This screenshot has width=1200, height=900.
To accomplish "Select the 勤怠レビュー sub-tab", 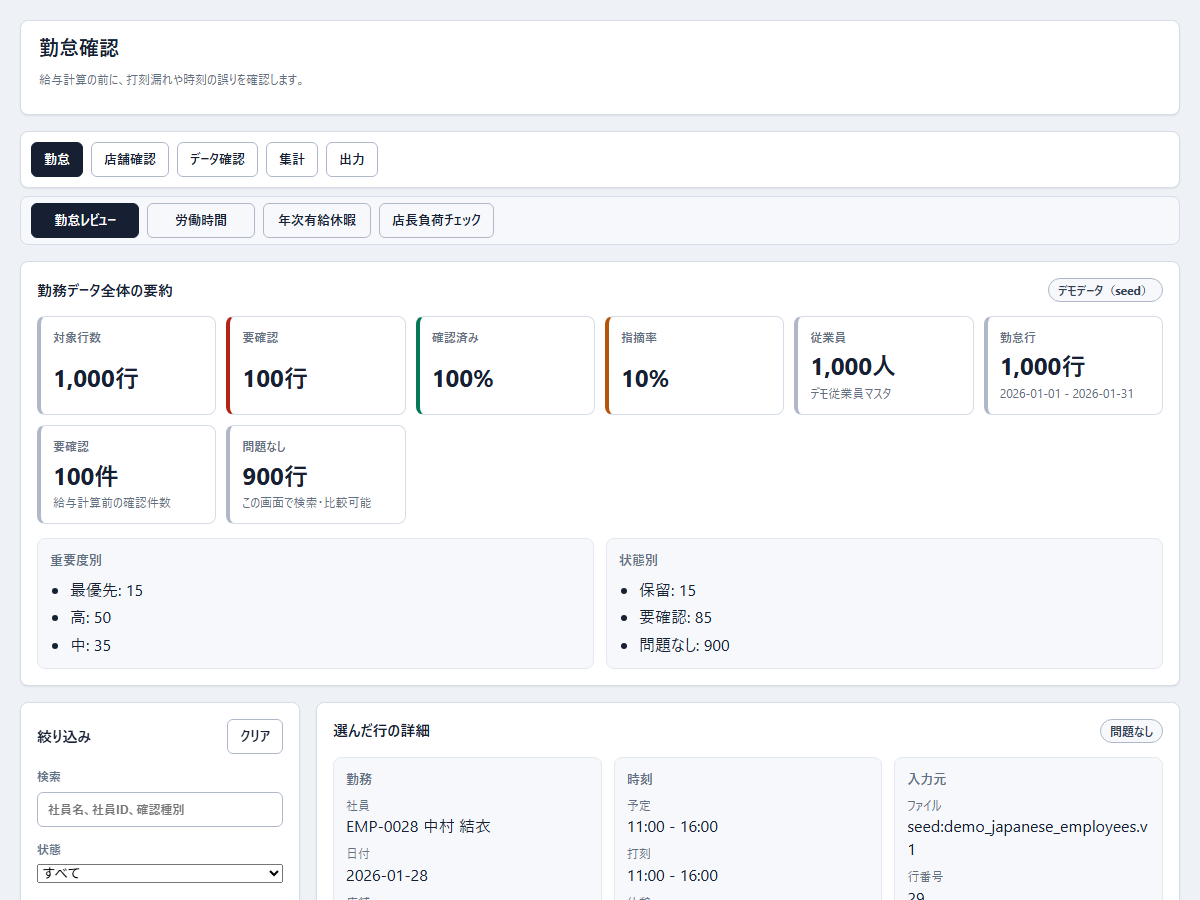I will [x=85, y=220].
